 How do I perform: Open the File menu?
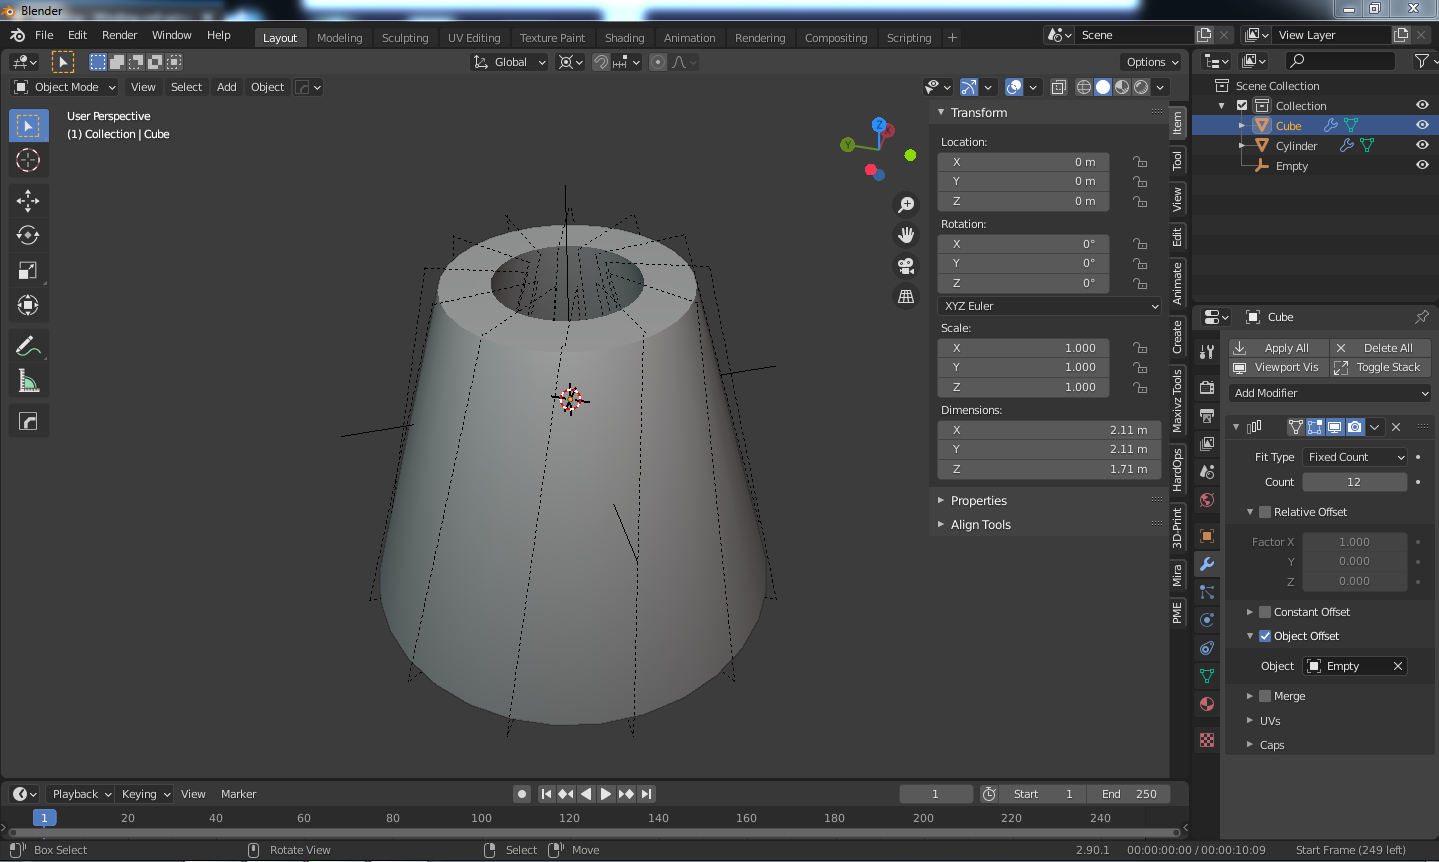(44, 35)
